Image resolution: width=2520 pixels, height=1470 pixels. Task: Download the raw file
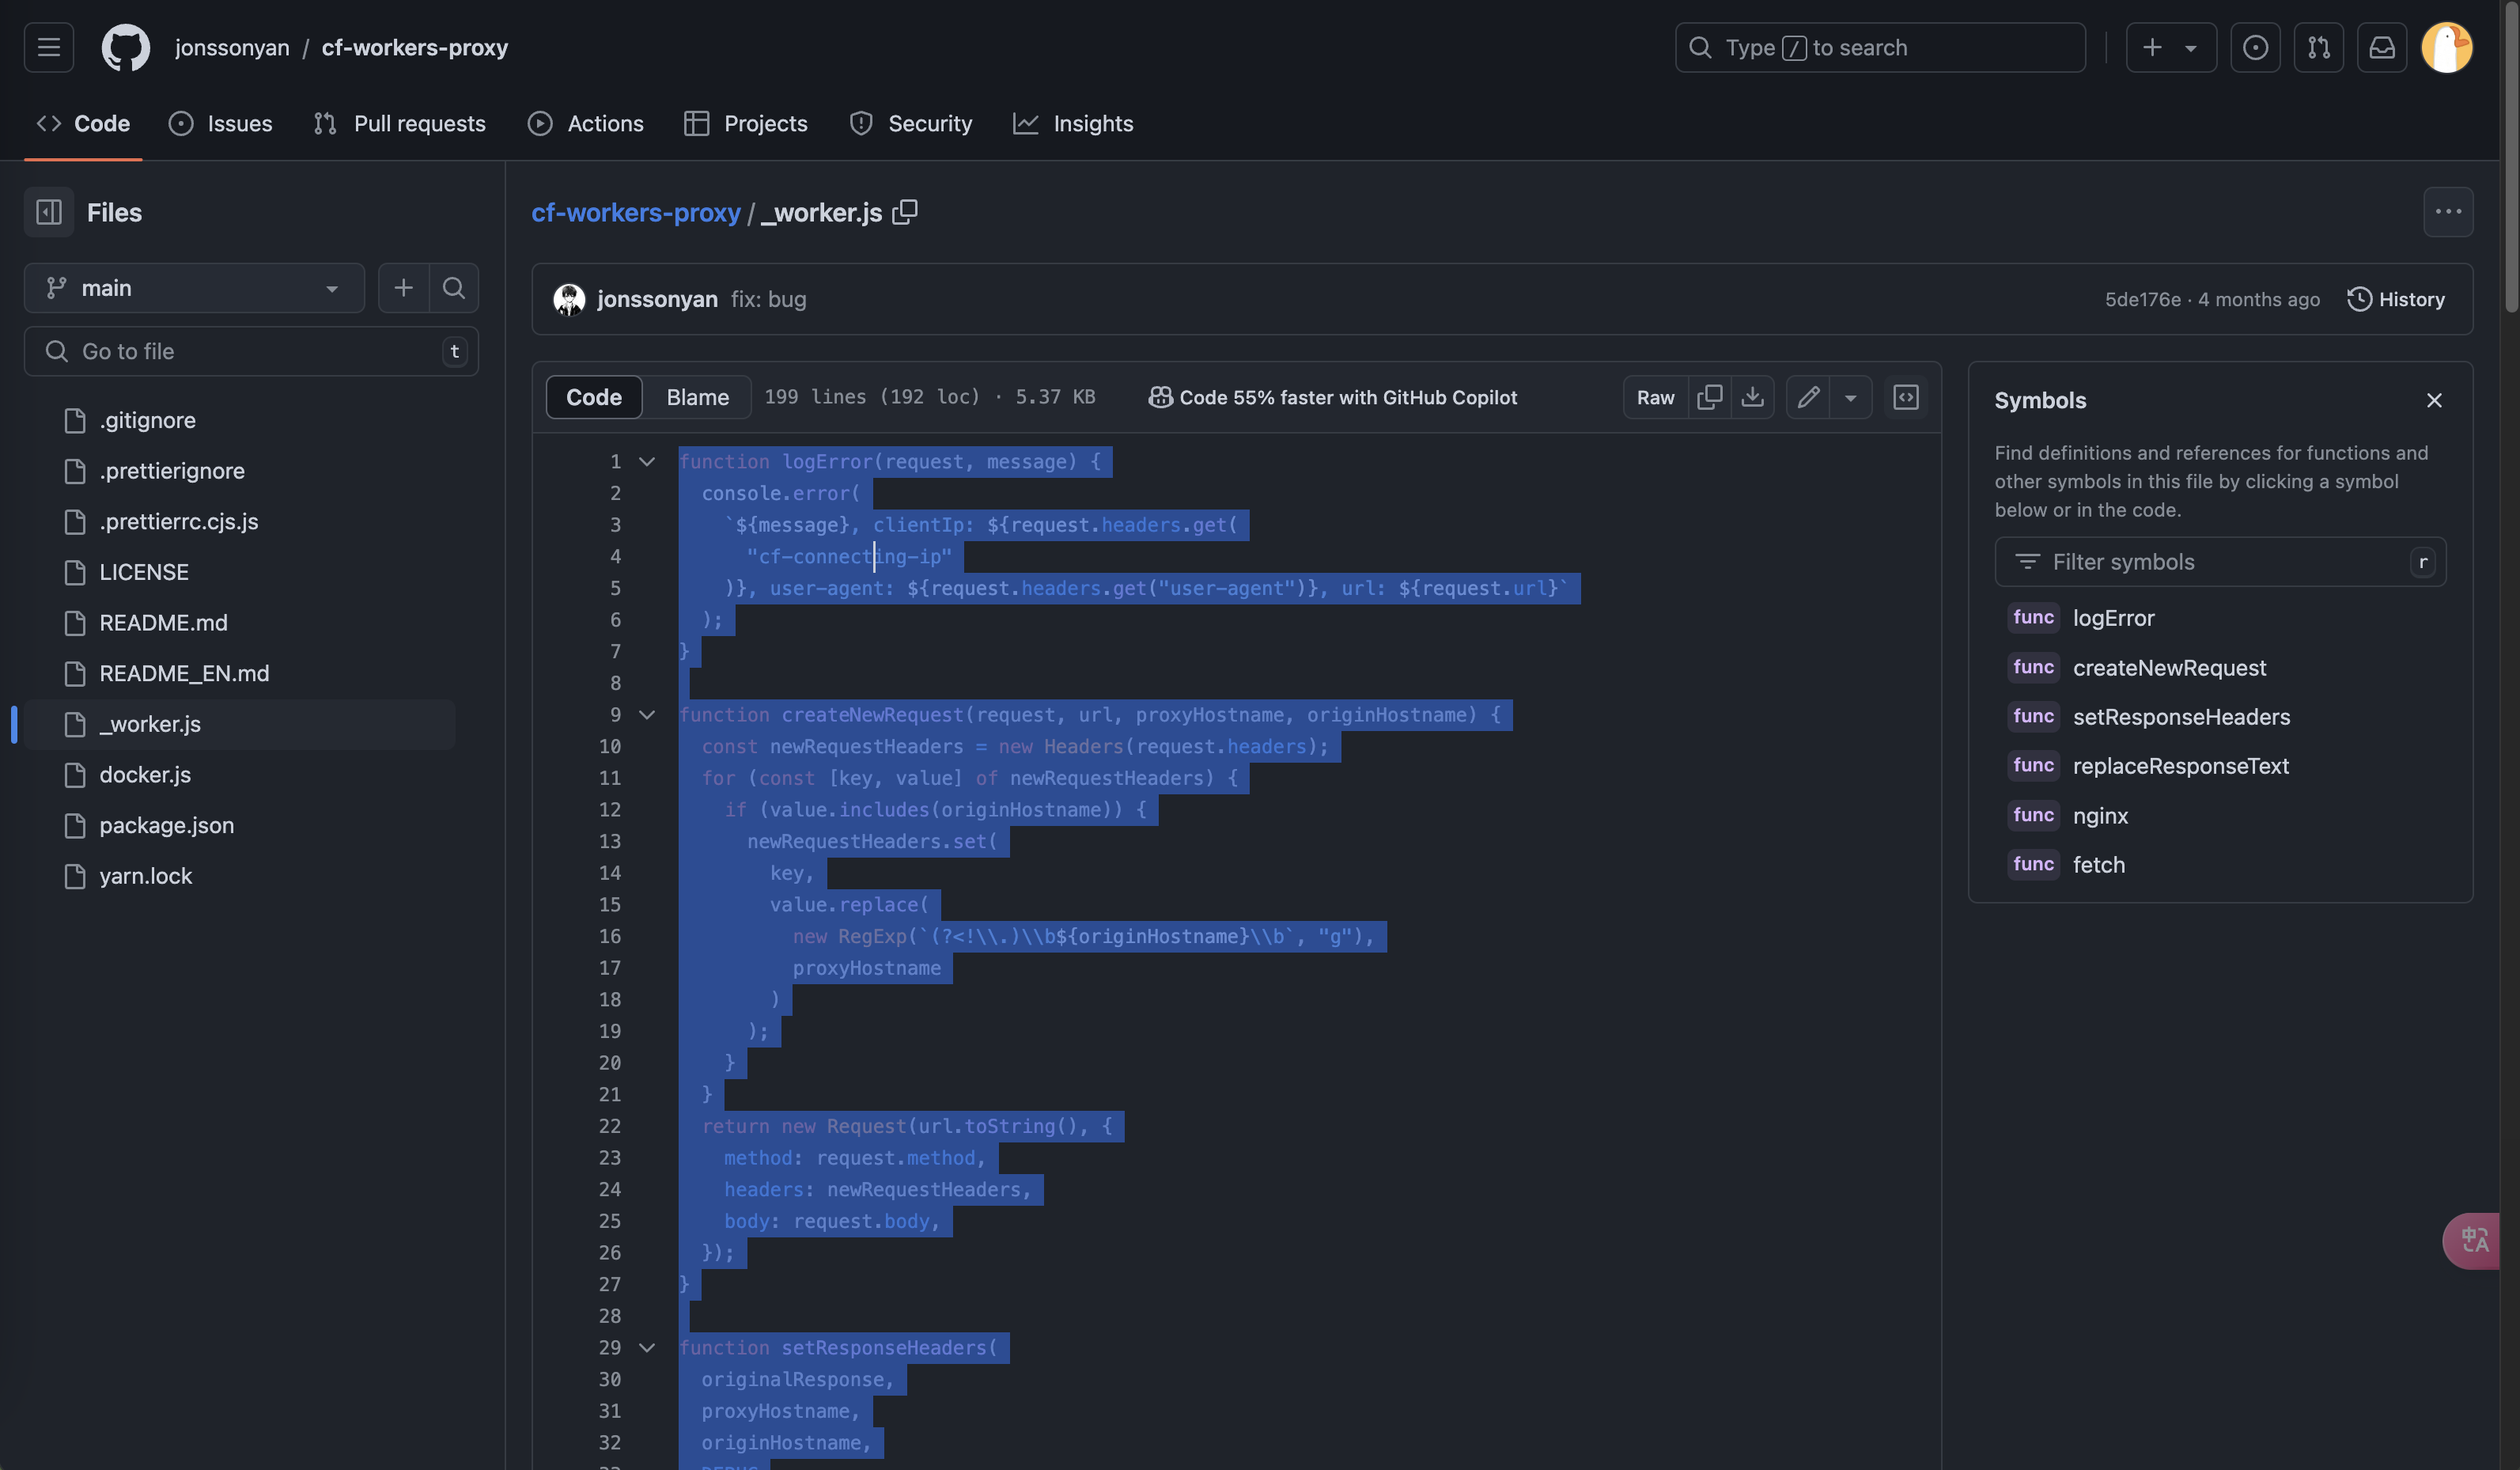1752,397
